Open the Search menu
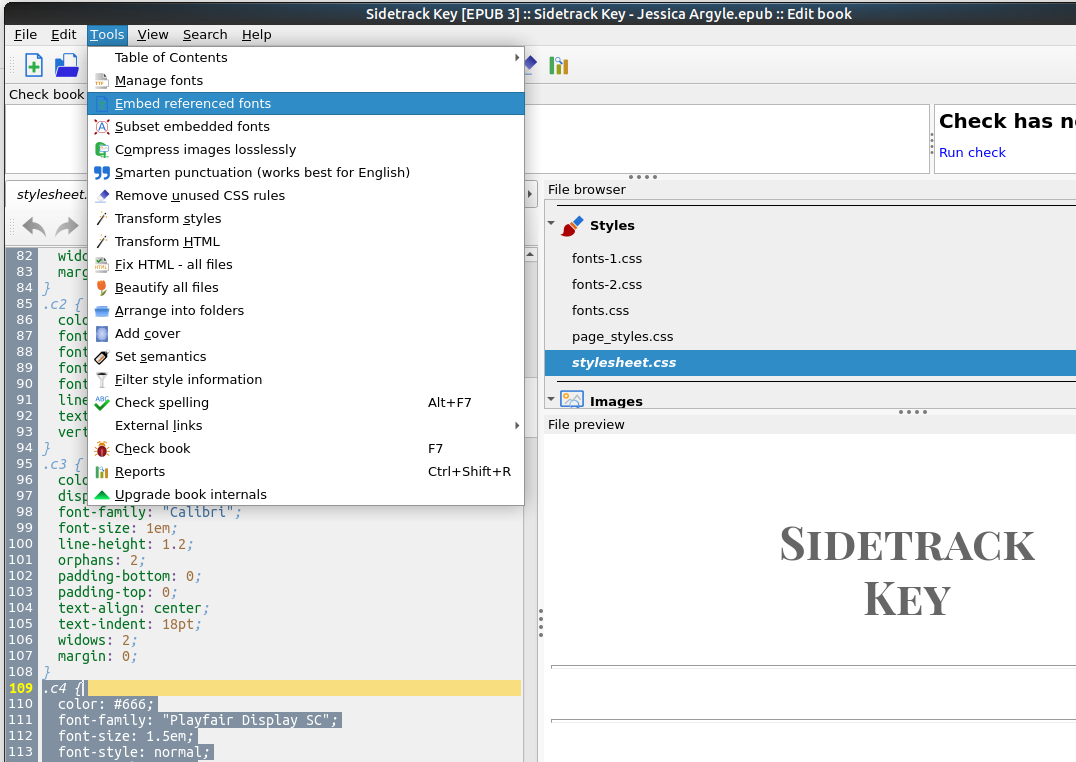This screenshot has width=1076, height=762. pos(205,35)
